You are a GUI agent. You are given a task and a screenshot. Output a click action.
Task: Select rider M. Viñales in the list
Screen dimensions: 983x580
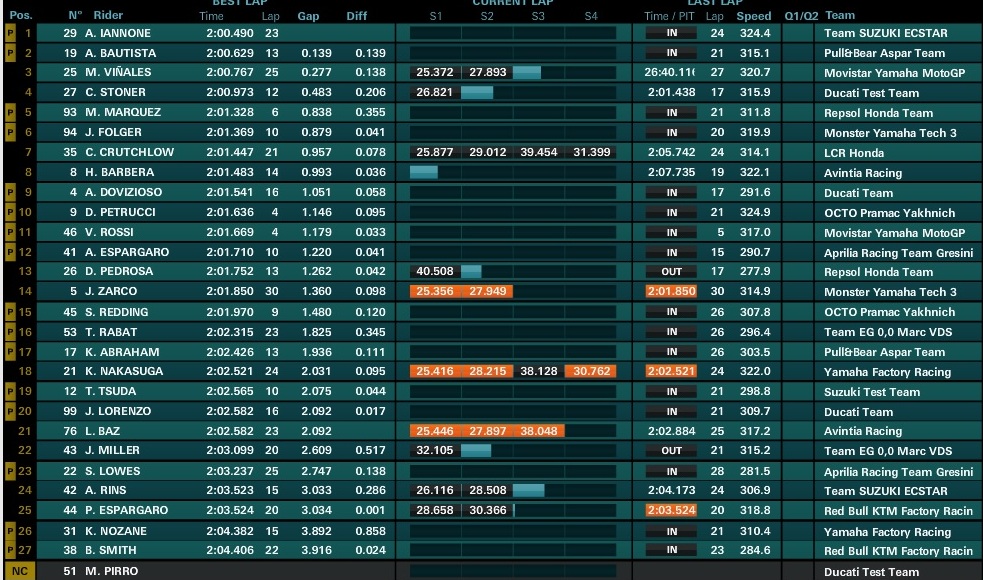118,73
